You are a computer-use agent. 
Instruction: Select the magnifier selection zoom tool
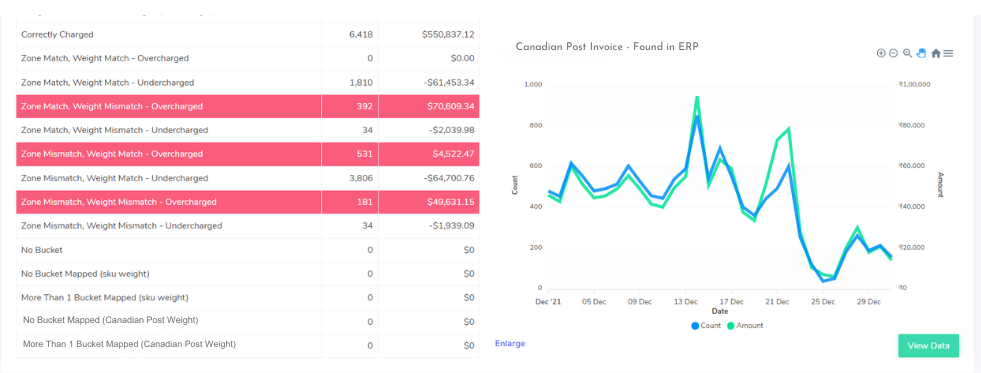[x=907, y=53]
